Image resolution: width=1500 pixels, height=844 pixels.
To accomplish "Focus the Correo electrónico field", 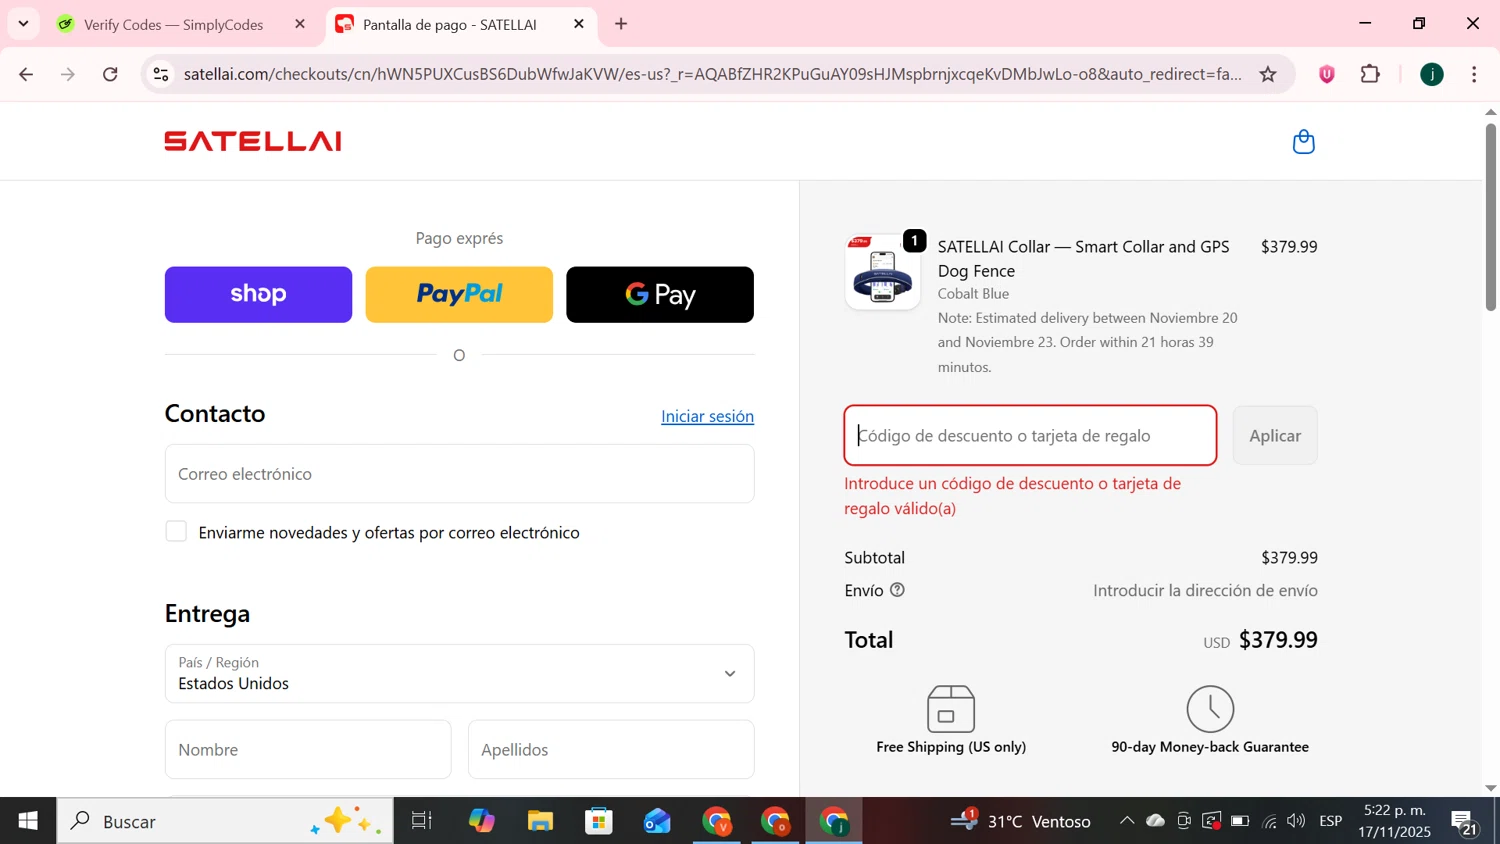I will coord(459,474).
